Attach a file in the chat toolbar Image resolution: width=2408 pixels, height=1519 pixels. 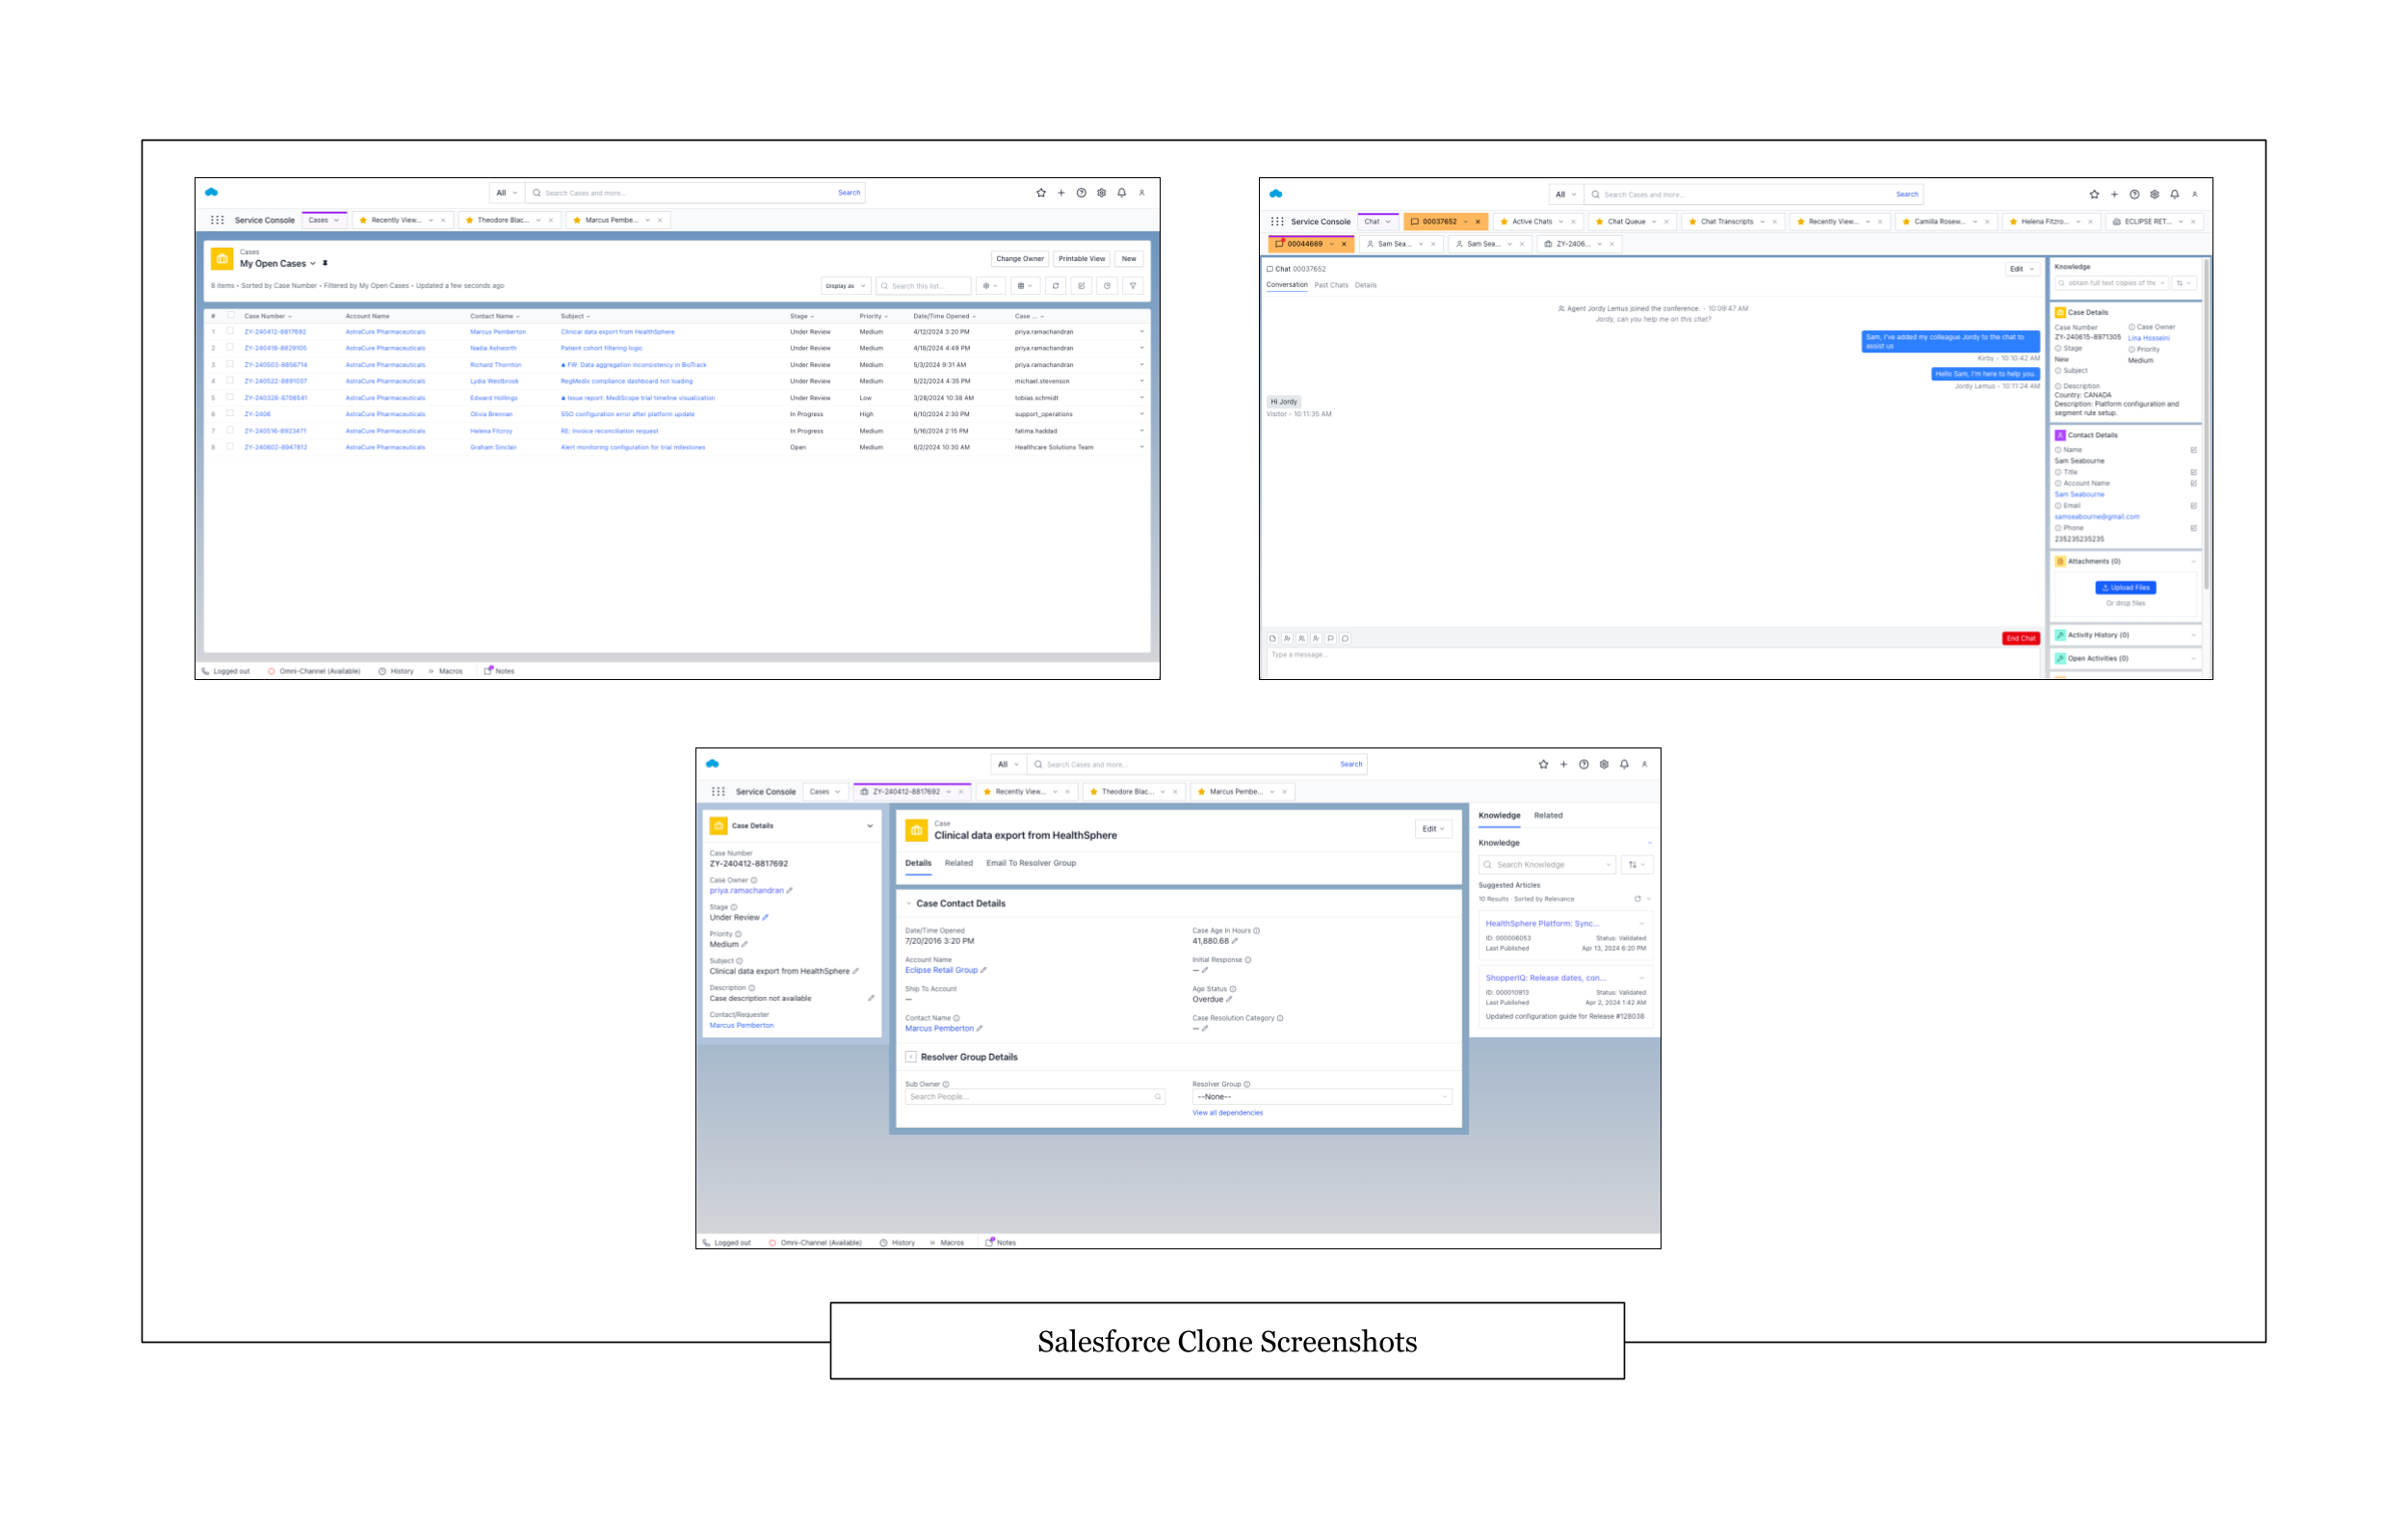point(1272,638)
